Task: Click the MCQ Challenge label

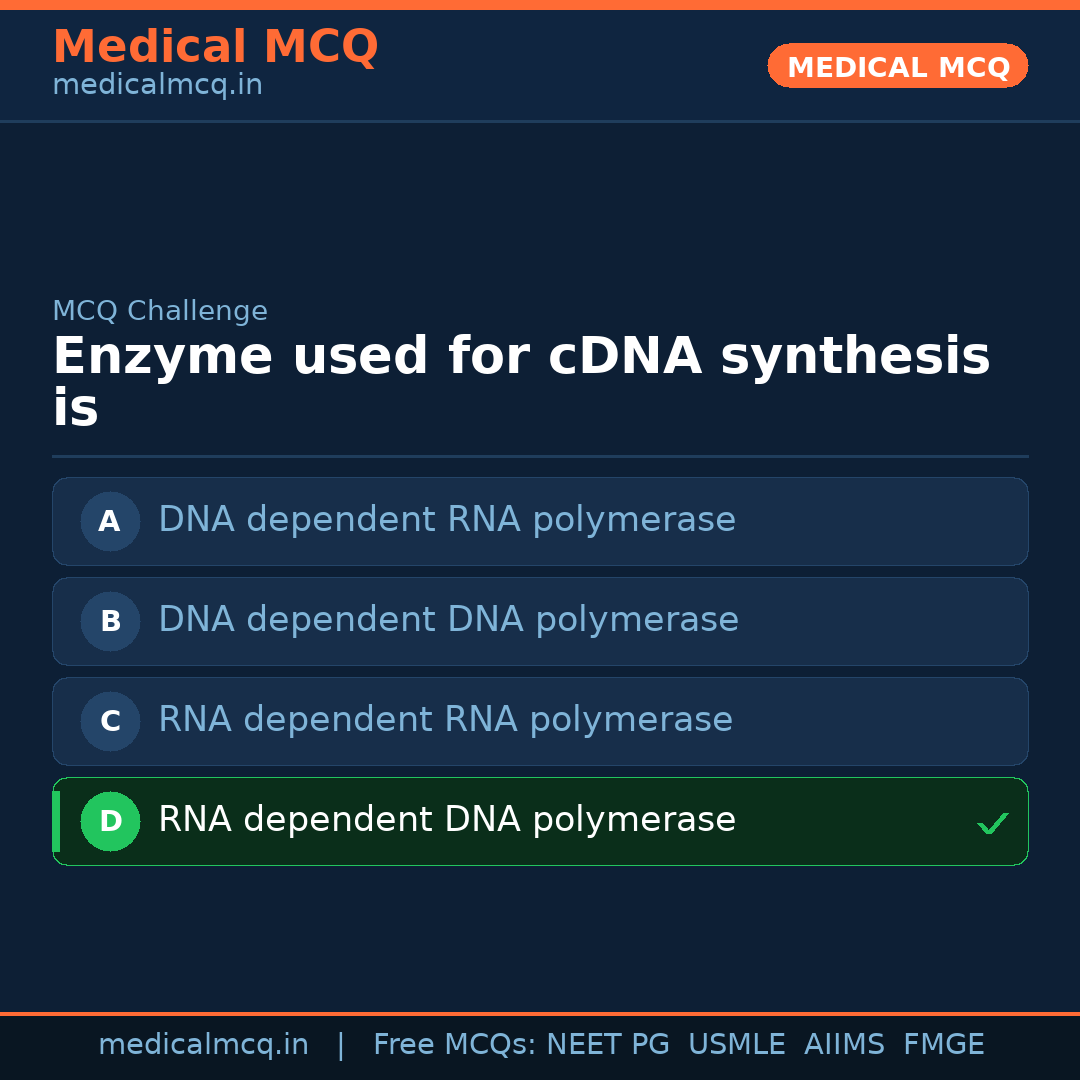Action: click(160, 311)
